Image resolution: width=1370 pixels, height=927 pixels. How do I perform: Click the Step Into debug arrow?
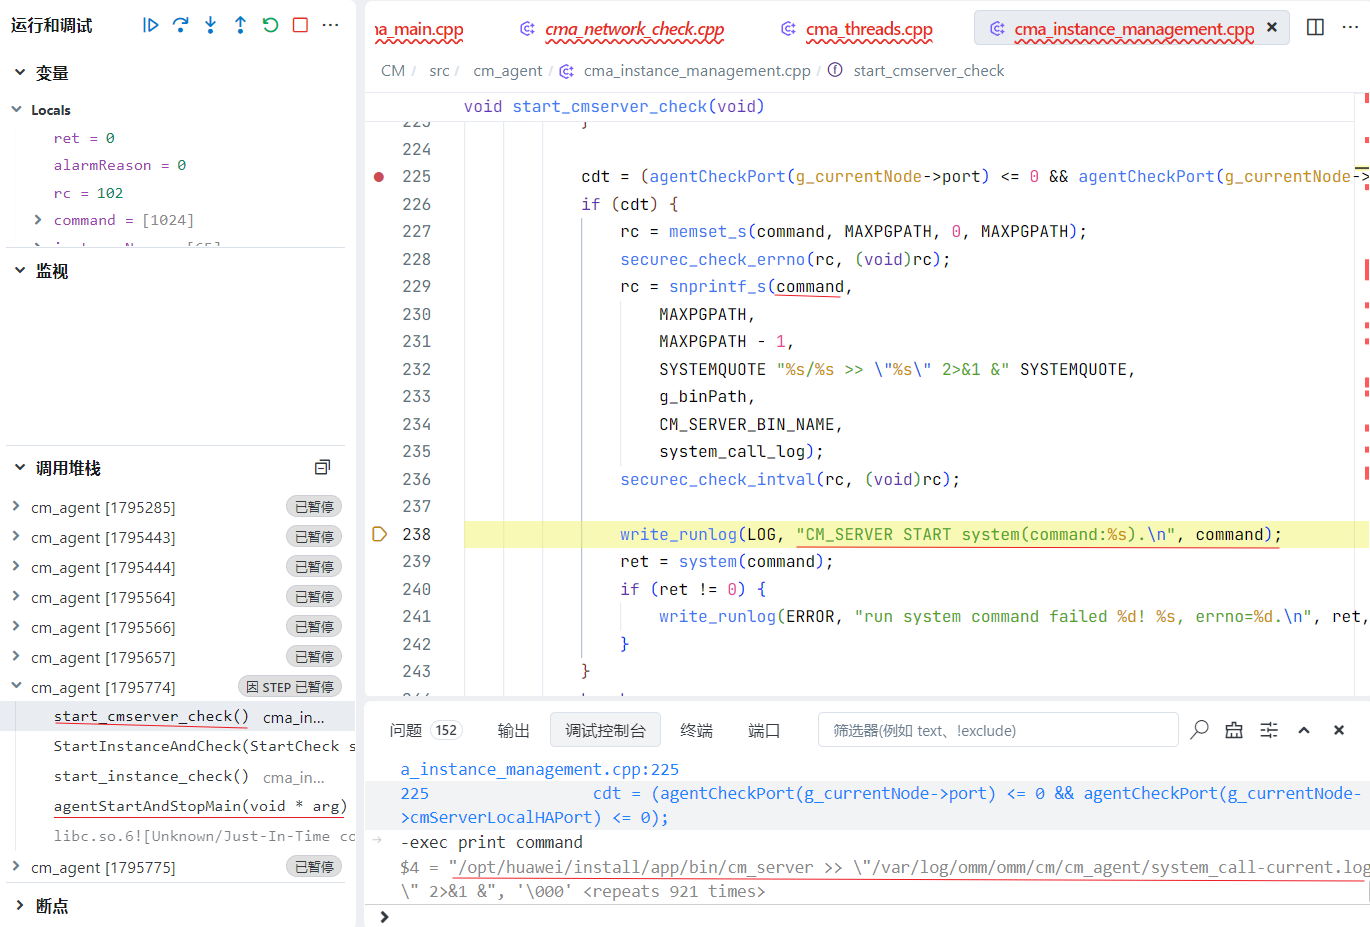tap(211, 25)
